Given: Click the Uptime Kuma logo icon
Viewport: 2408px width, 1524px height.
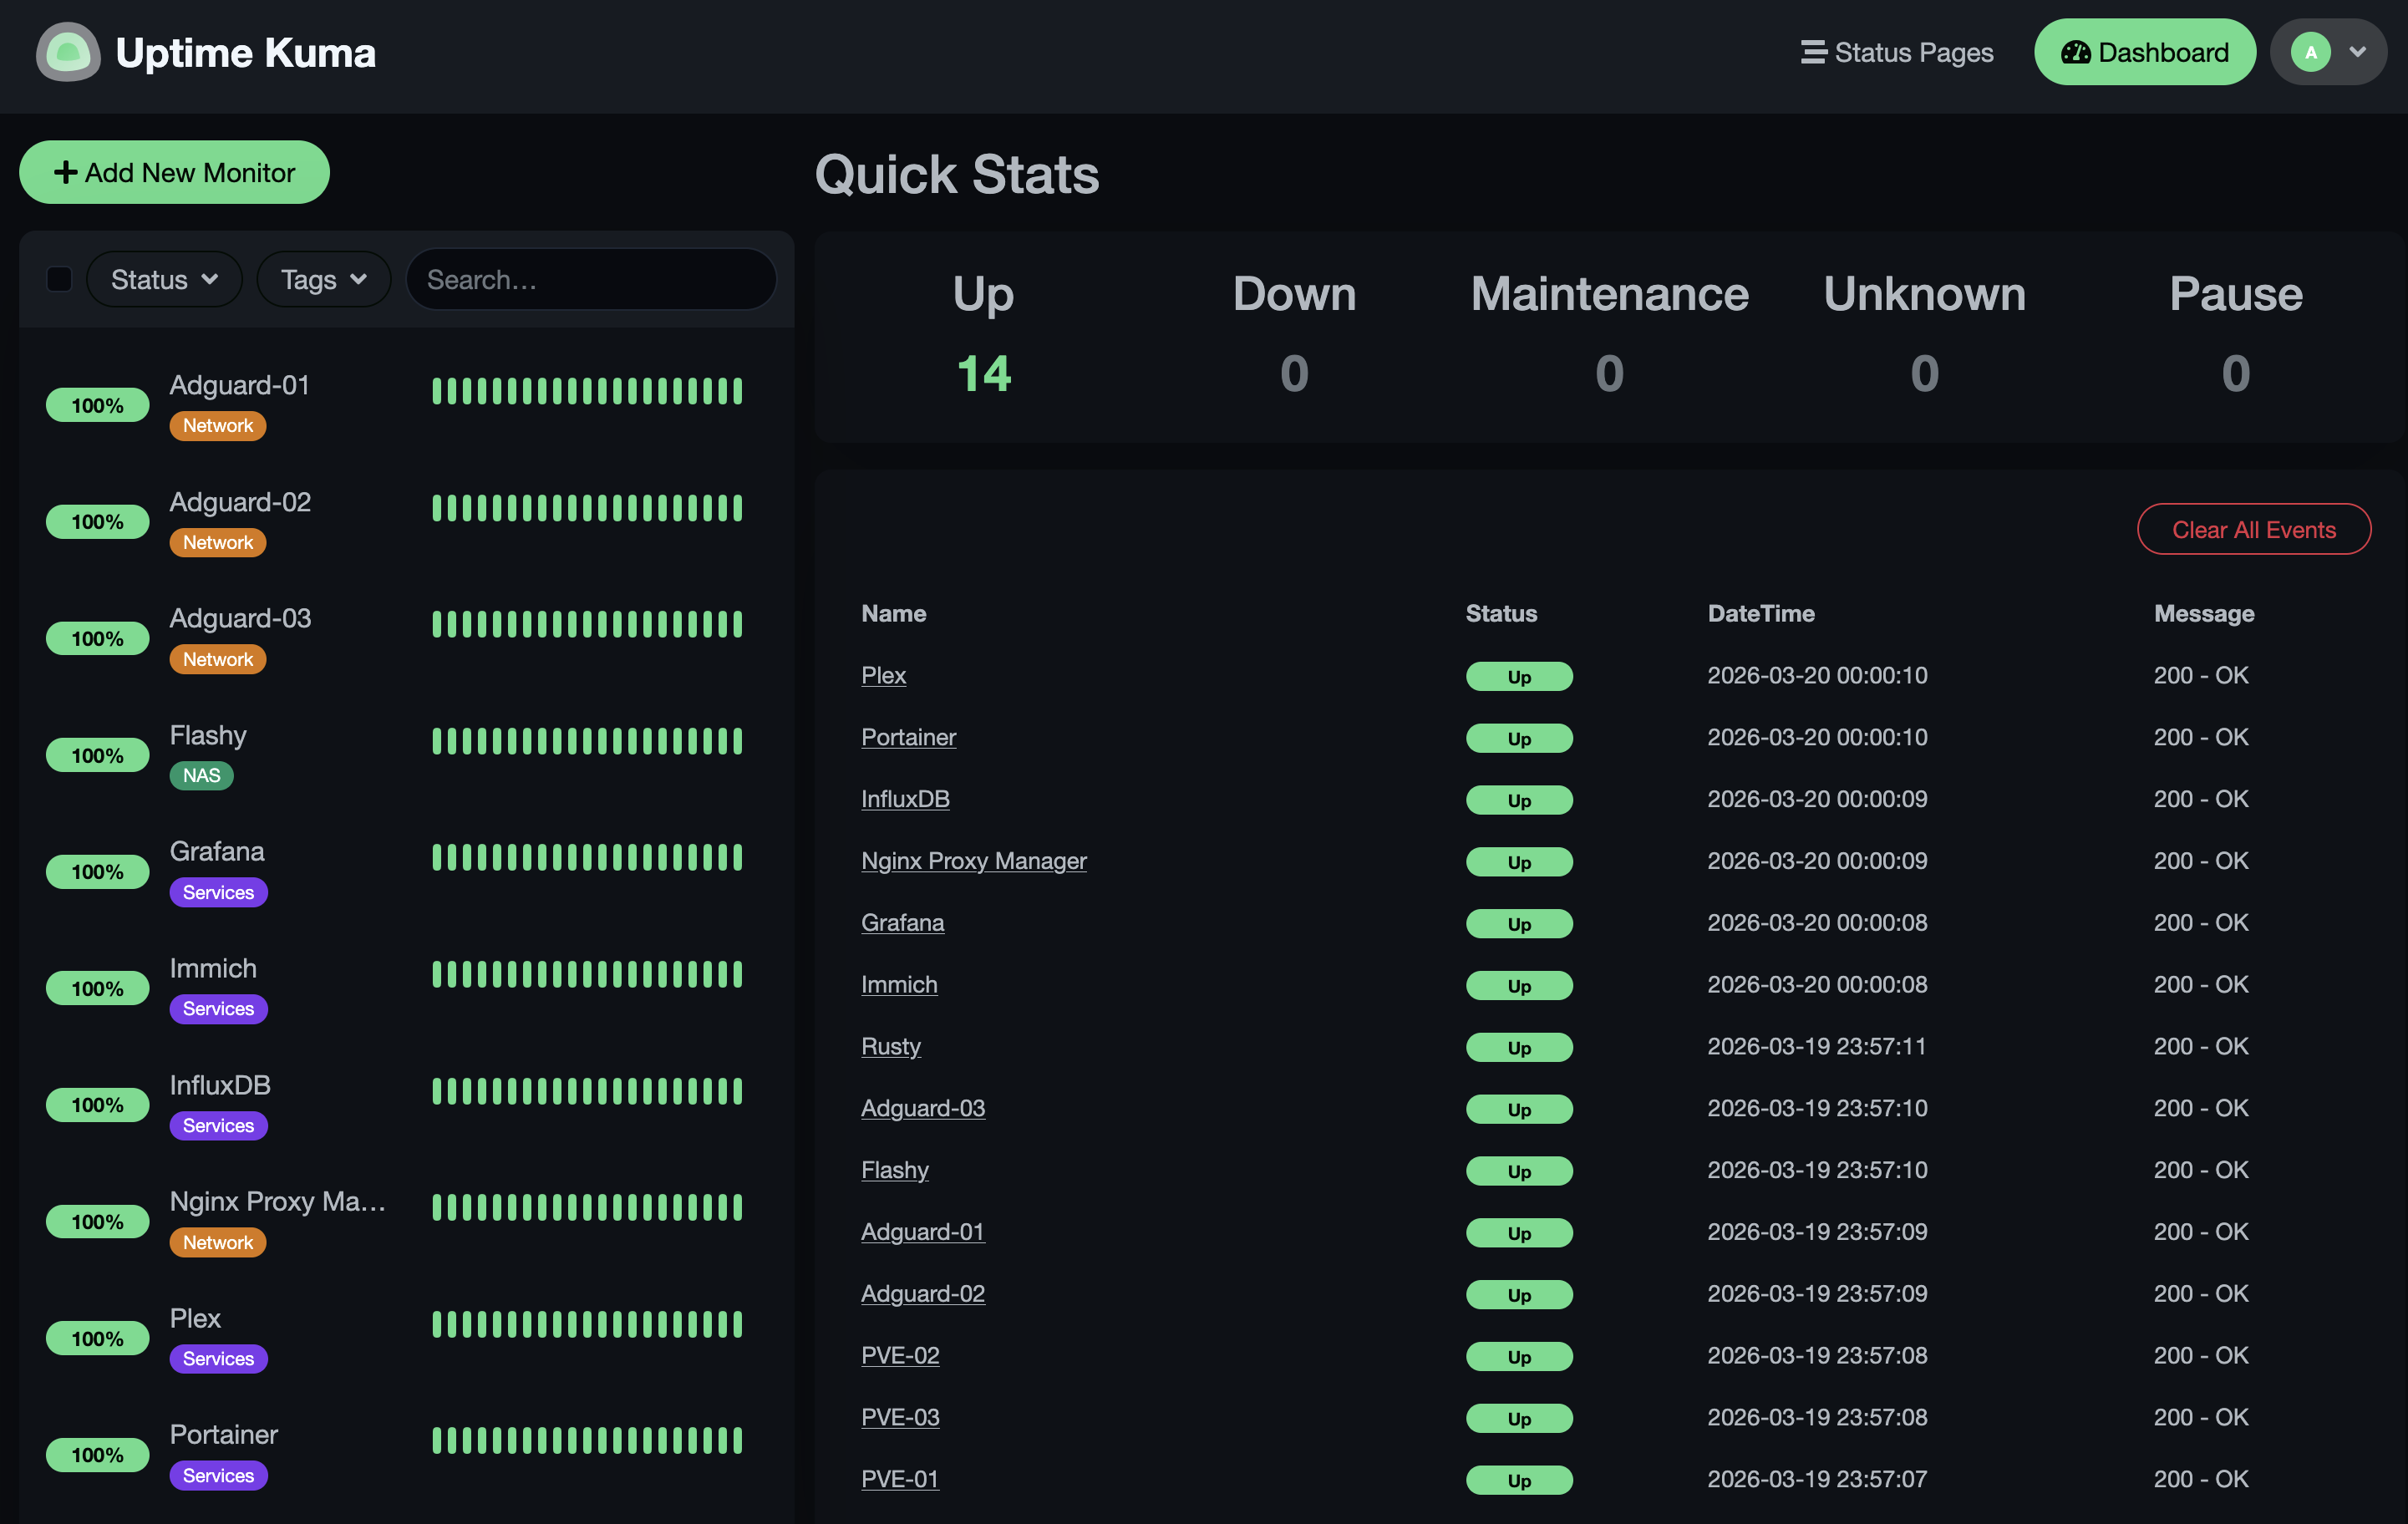Looking at the screenshot, I should (x=68, y=52).
